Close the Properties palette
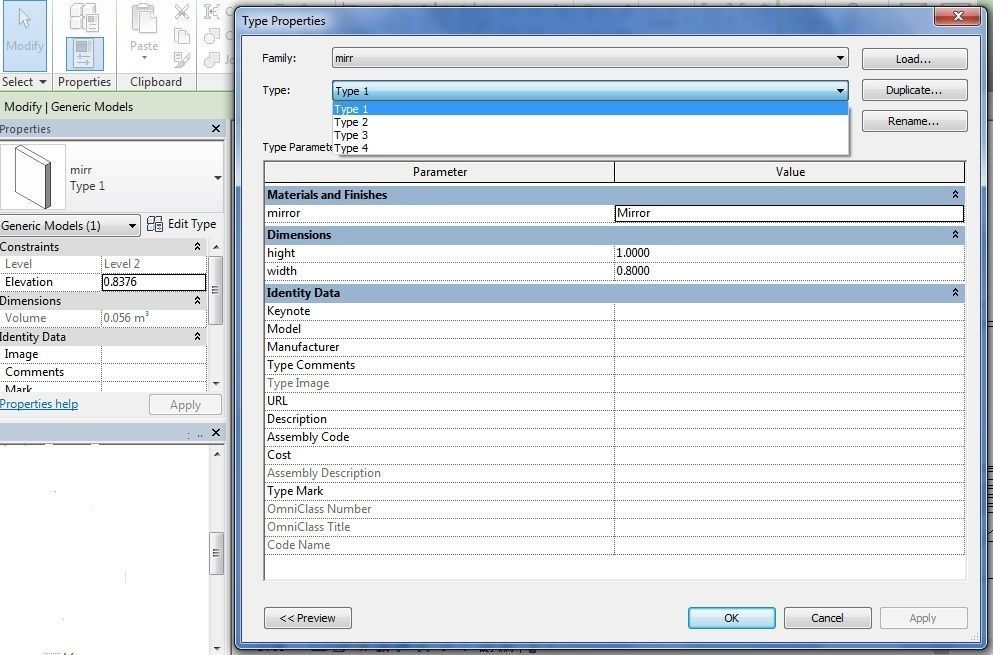This screenshot has width=993, height=655. (x=216, y=129)
